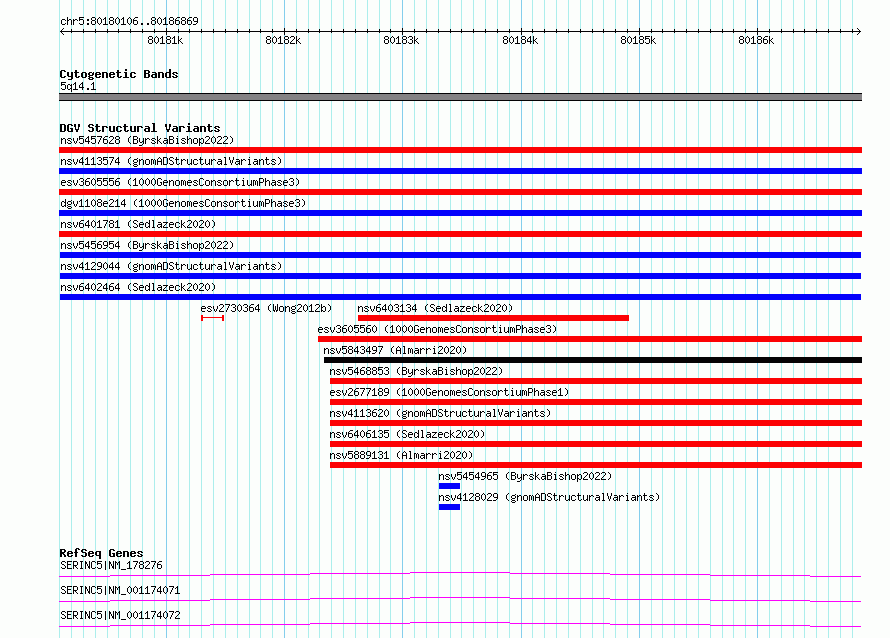The width and height of the screenshot is (890, 638).
Task: Open the nsv6402464 (Sedlazeck2020) label
Action: [x=138, y=287]
